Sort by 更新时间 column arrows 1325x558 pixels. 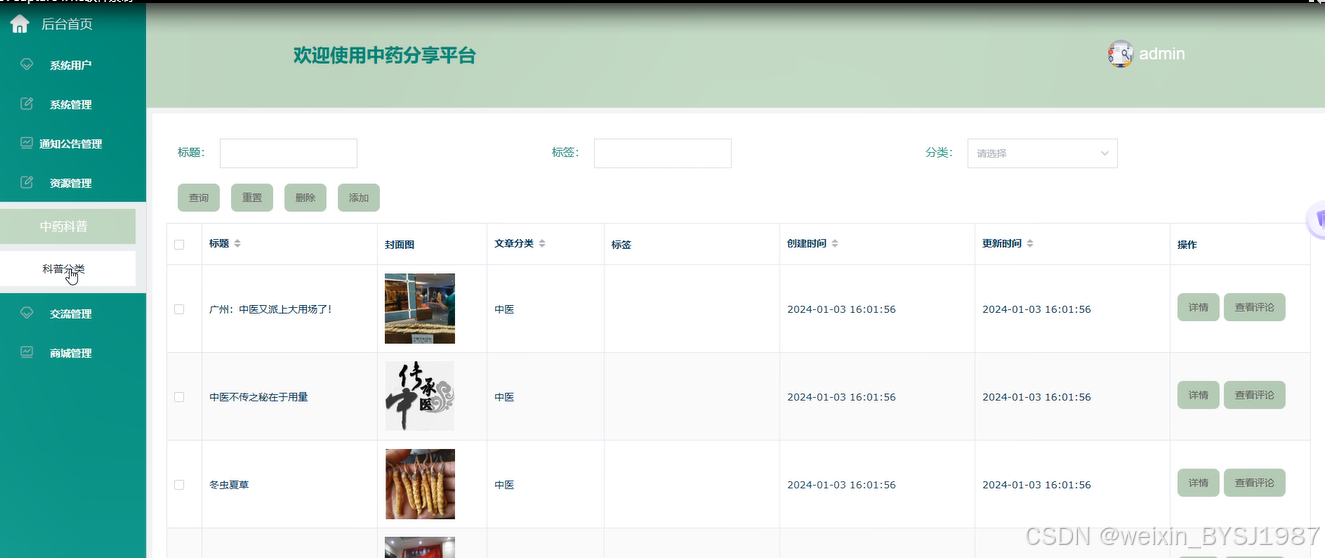pyautogui.click(x=1030, y=244)
